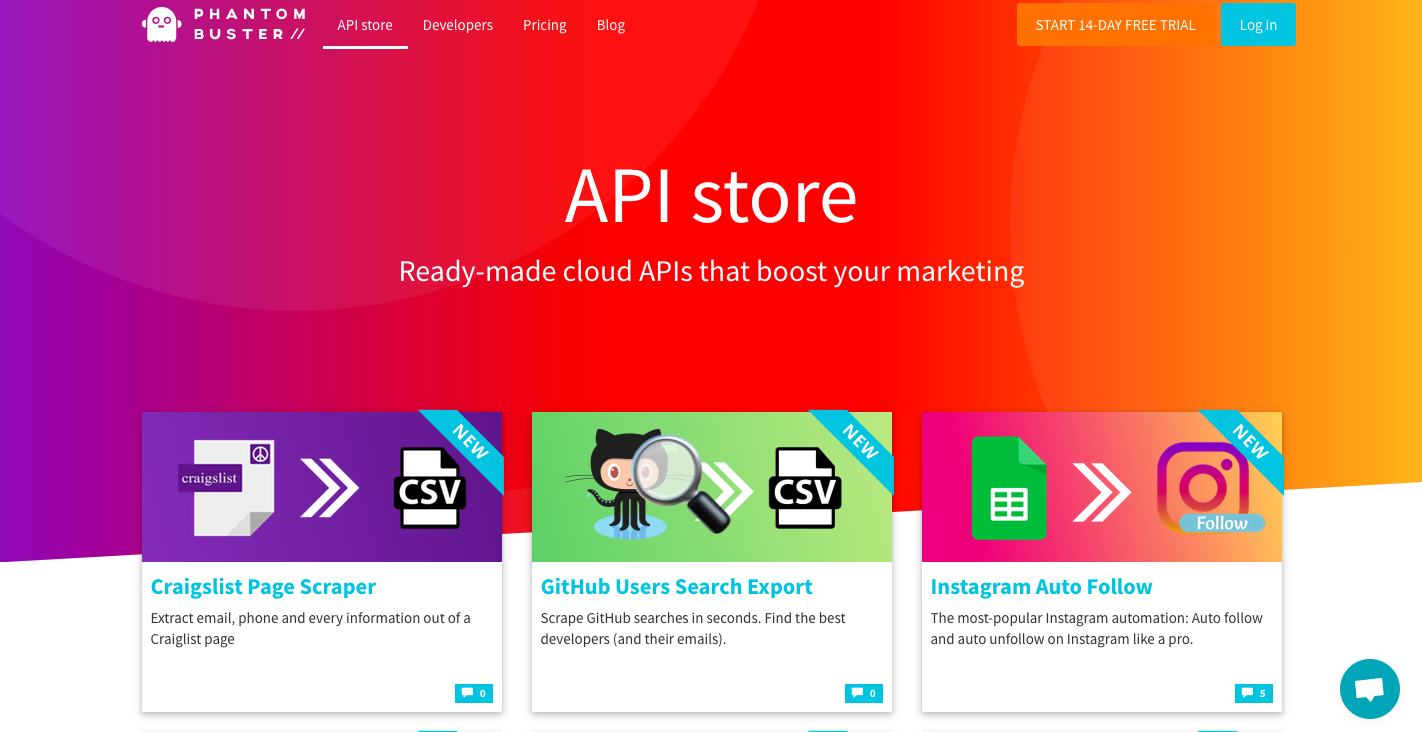The width and height of the screenshot is (1422, 732).
Task: Click the Craigslist card's CSV file icon
Action: [x=430, y=487]
